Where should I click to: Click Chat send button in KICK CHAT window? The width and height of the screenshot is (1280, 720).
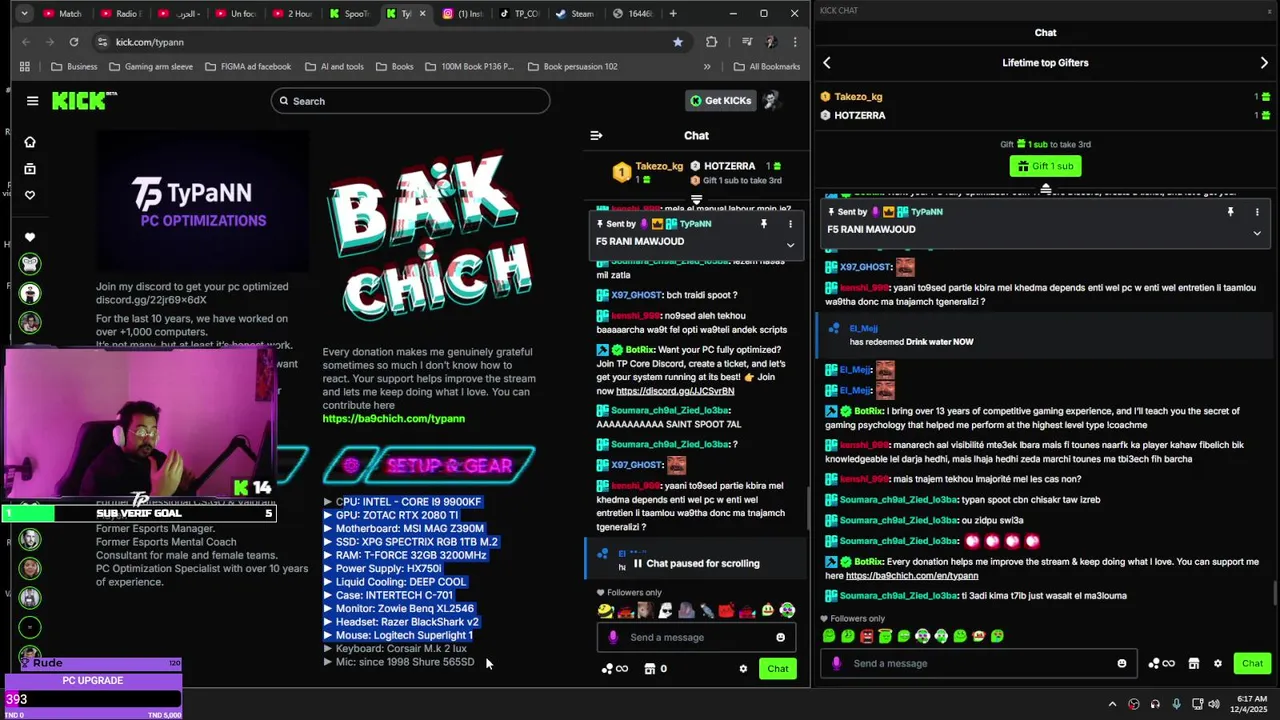[x=1252, y=663]
